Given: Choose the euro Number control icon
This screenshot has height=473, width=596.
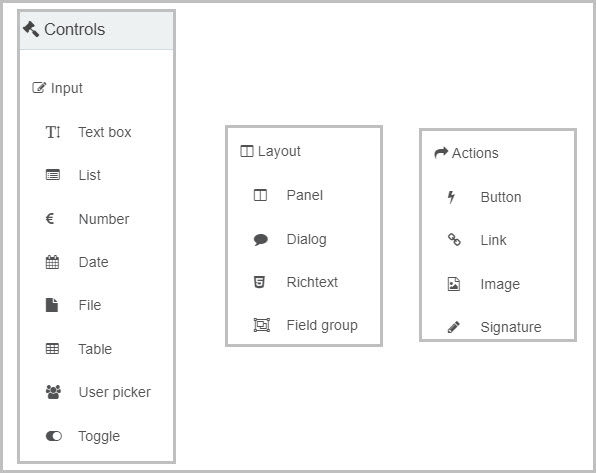Looking at the screenshot, I should tap(49, 219).
